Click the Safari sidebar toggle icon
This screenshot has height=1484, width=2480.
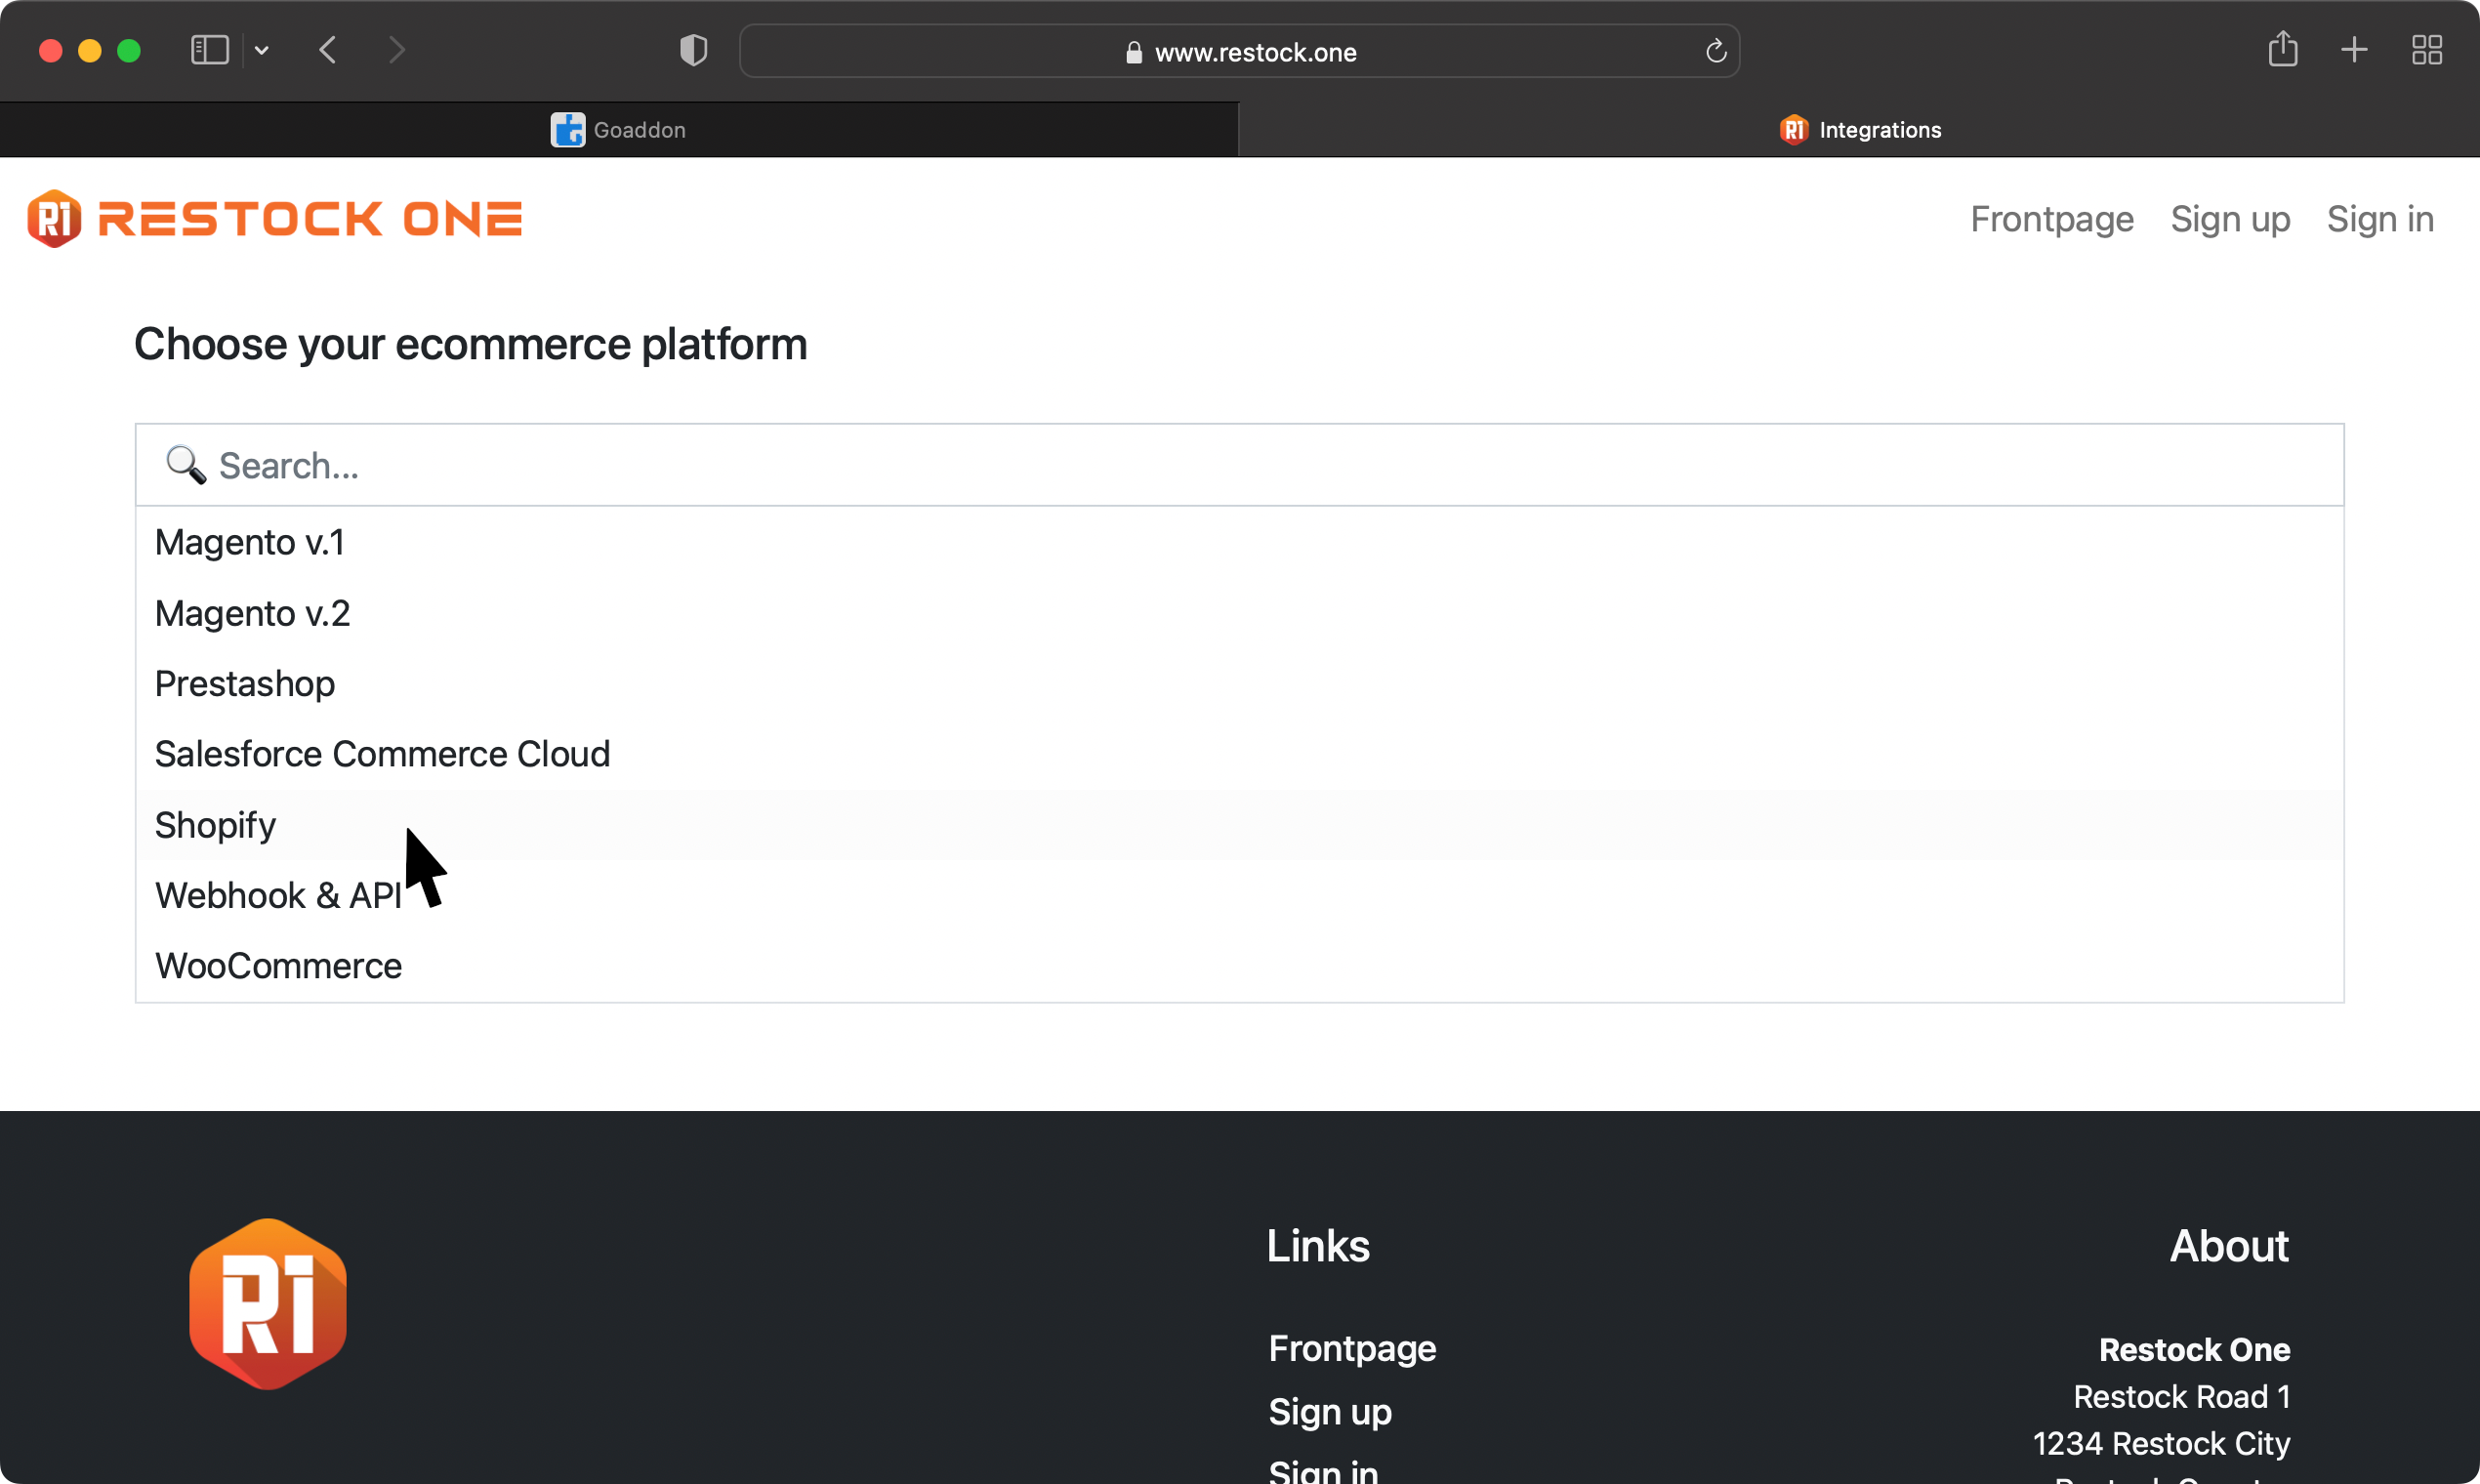(209, 50)
